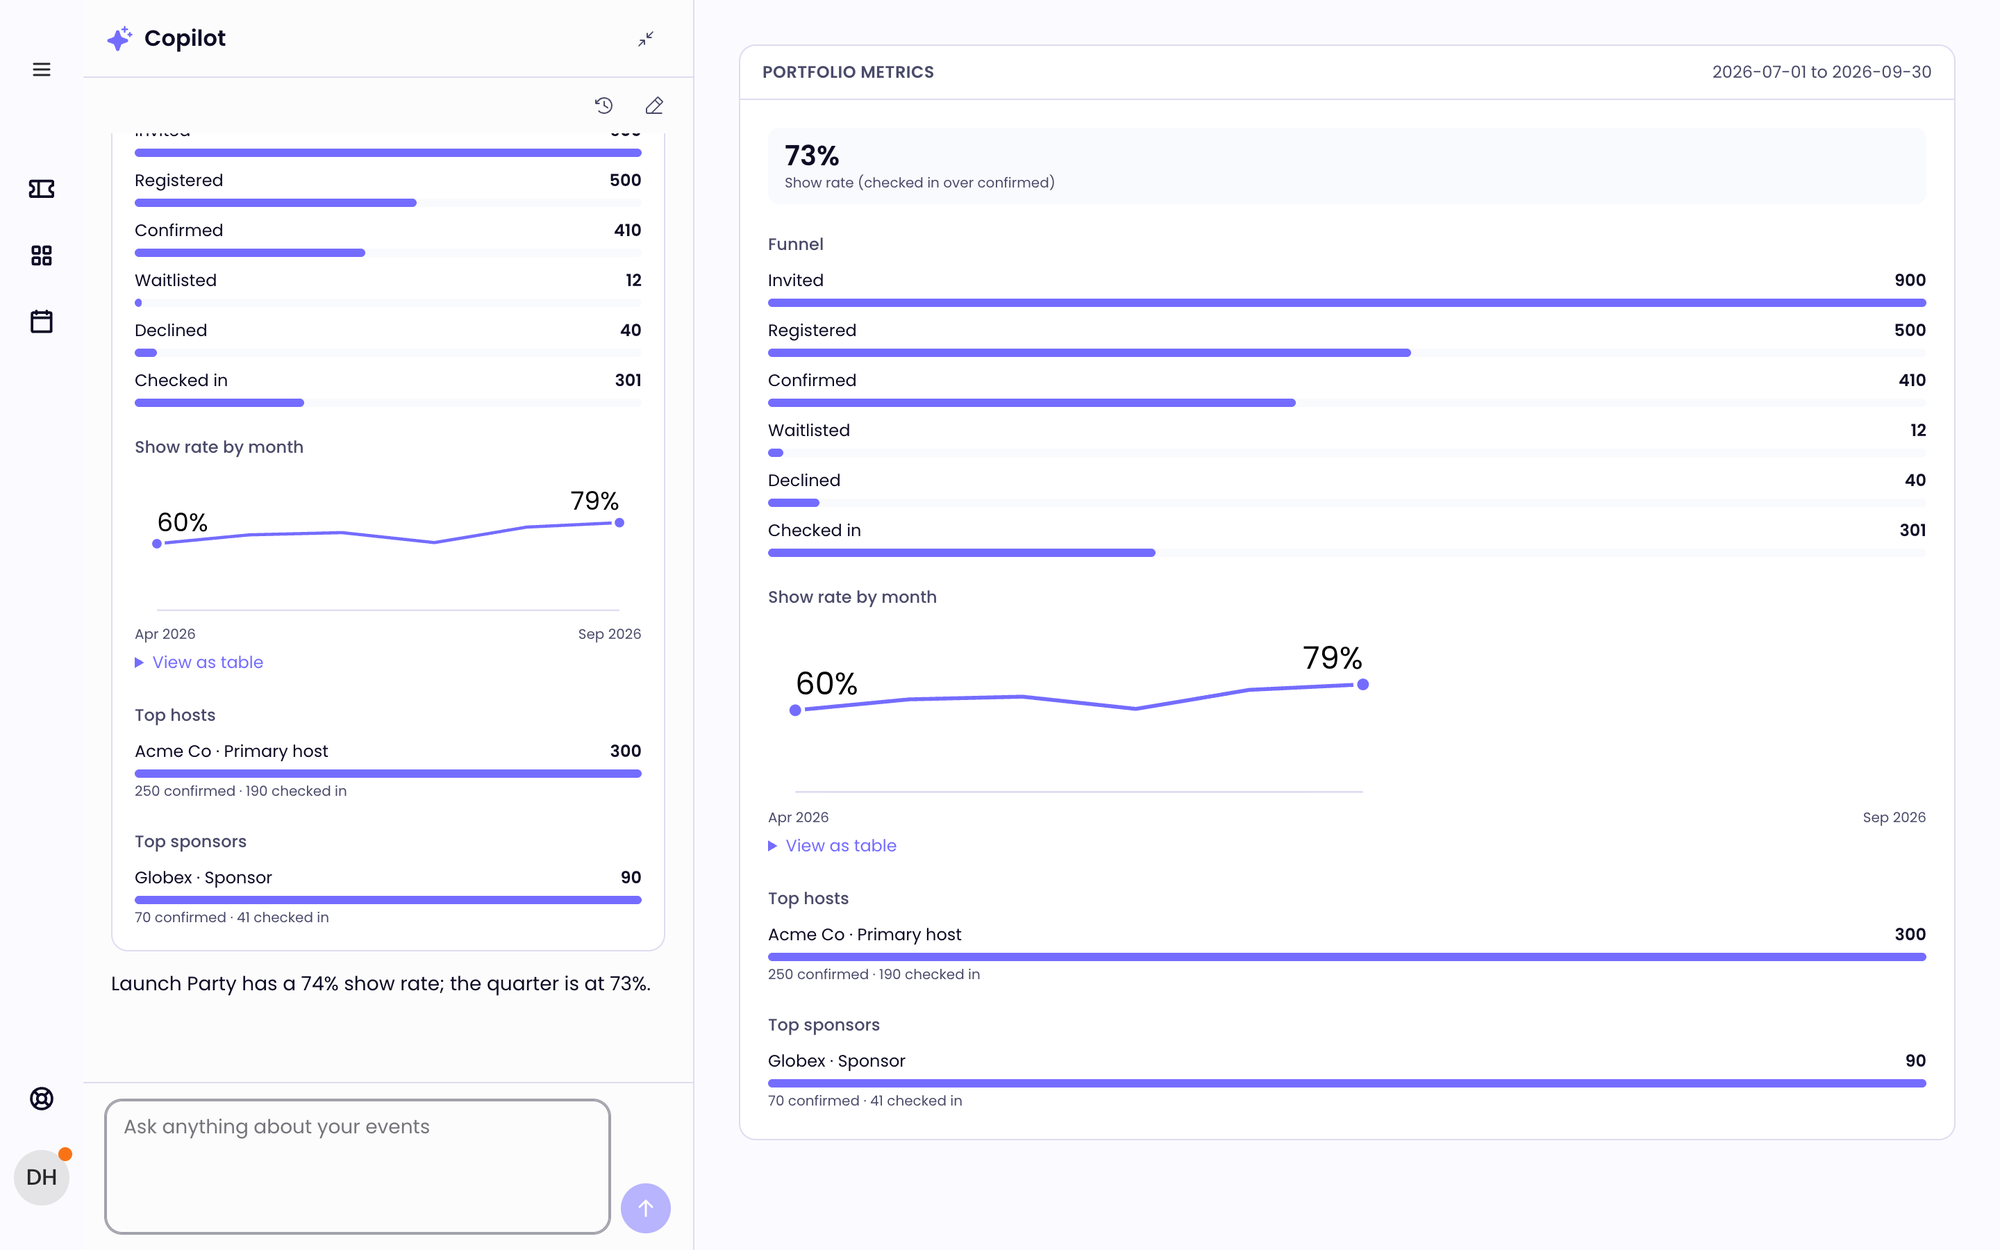Send the message with the arrow button

pos(646,1208)
